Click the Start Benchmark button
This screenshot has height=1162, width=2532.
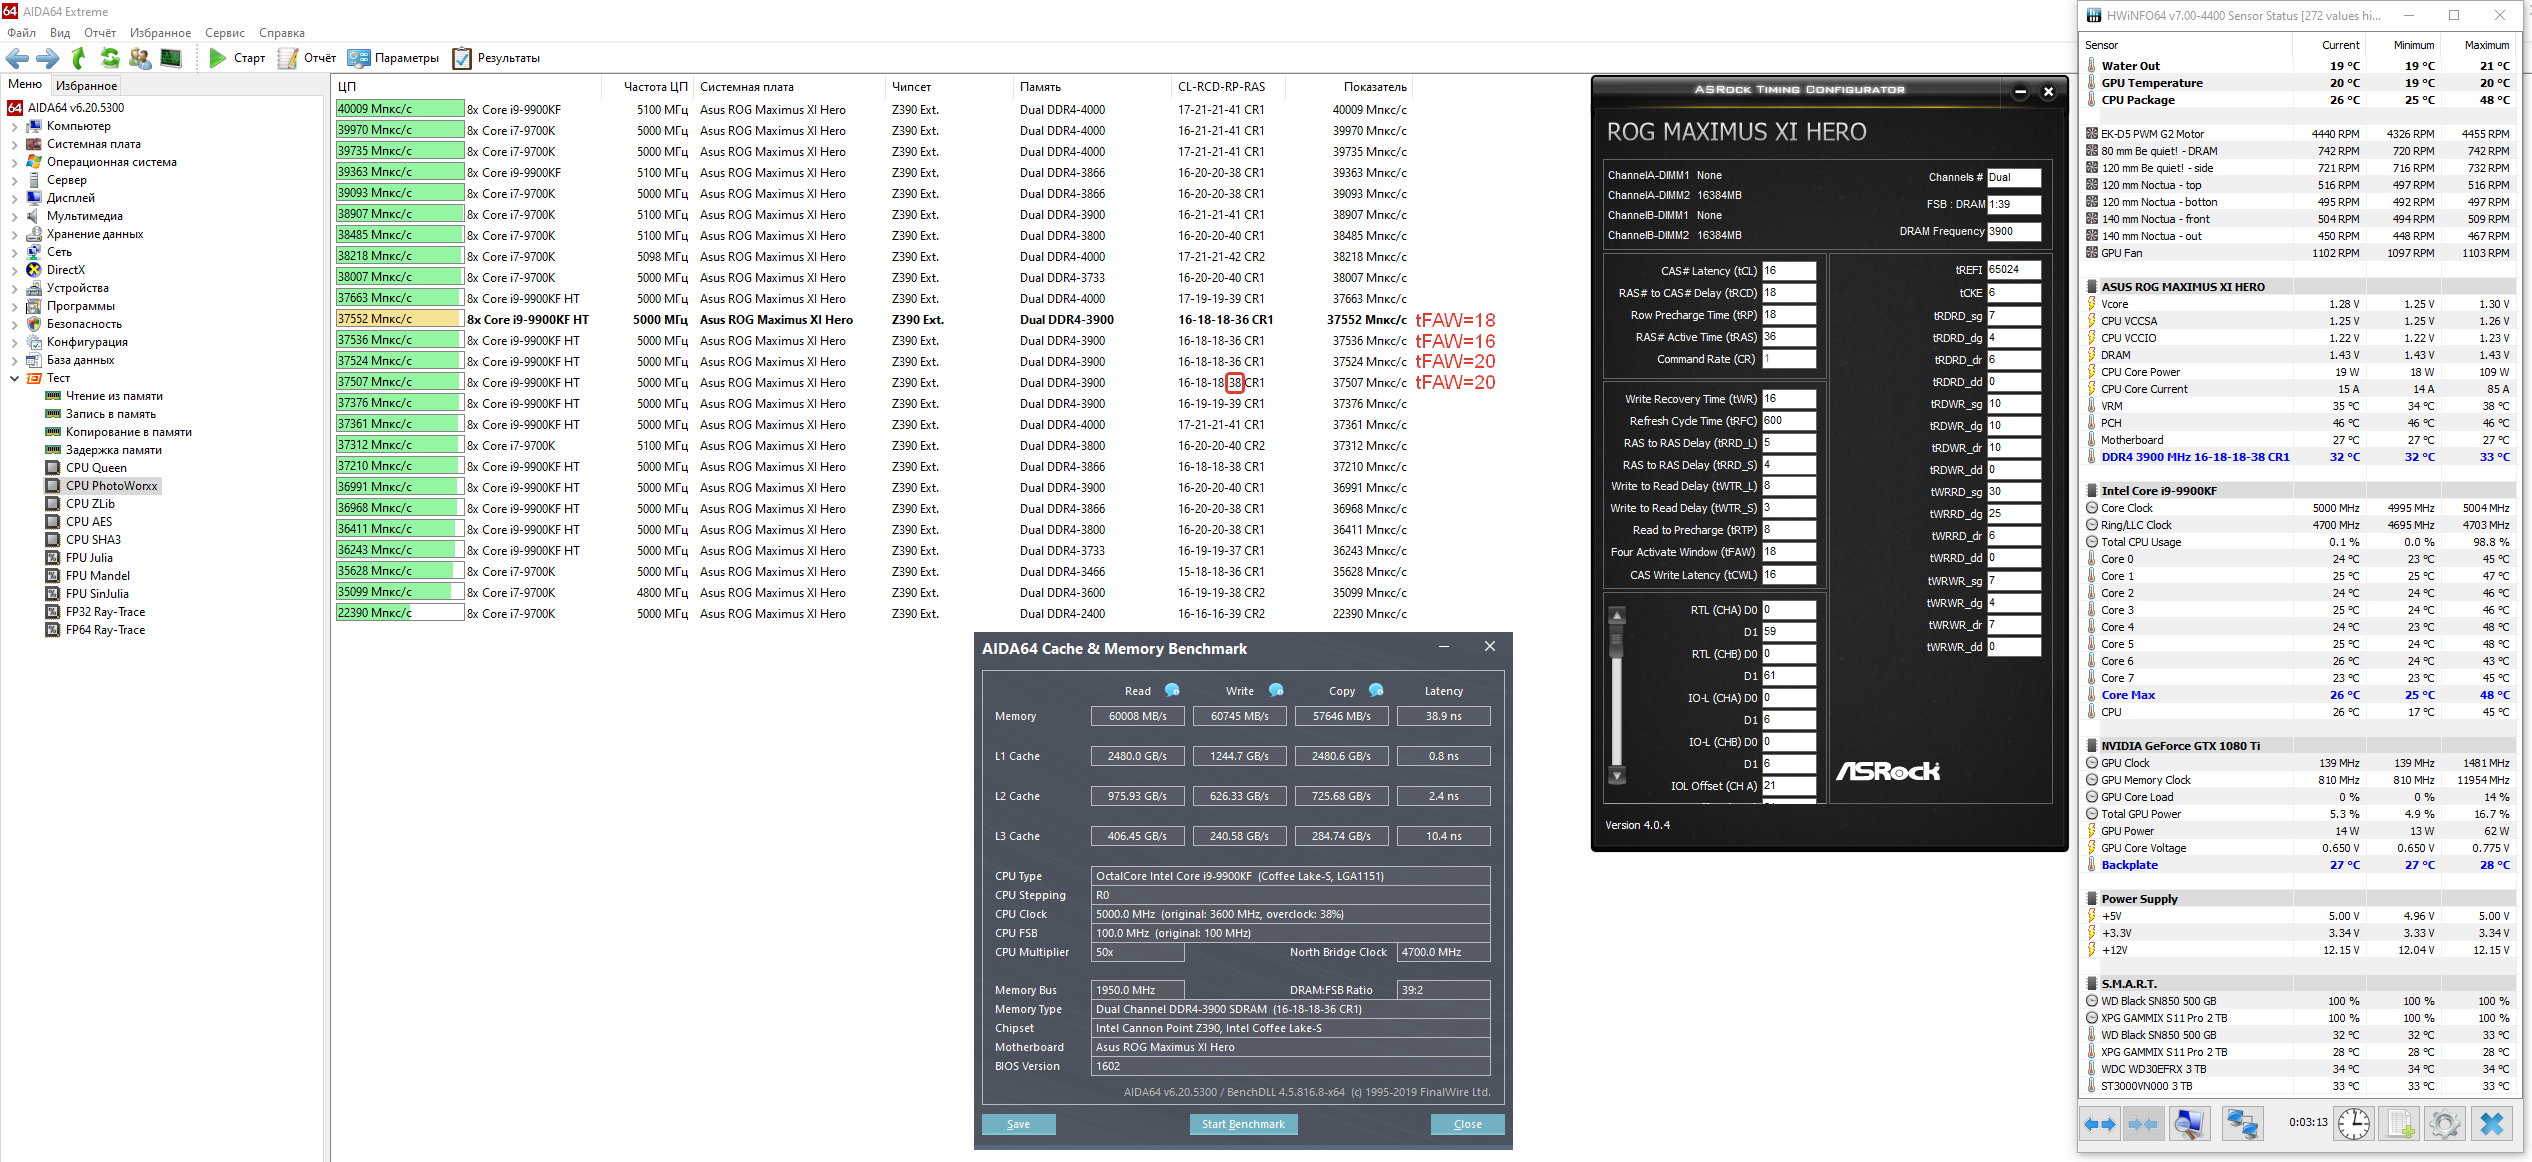[x=1243, y=1124]
